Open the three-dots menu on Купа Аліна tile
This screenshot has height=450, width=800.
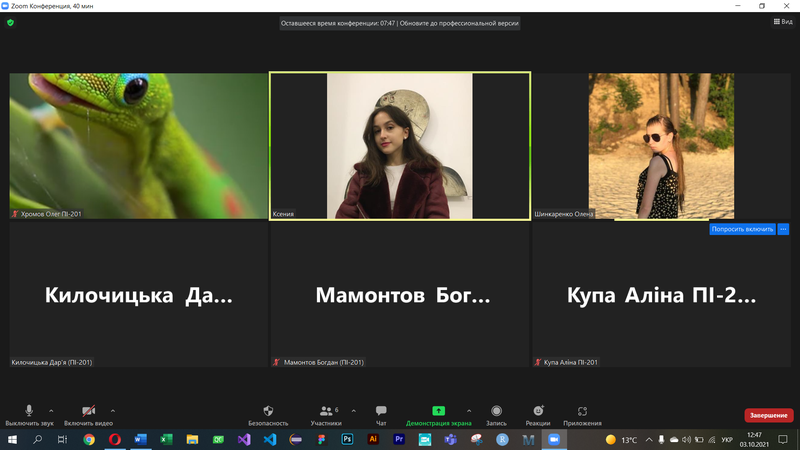[783, 229]
